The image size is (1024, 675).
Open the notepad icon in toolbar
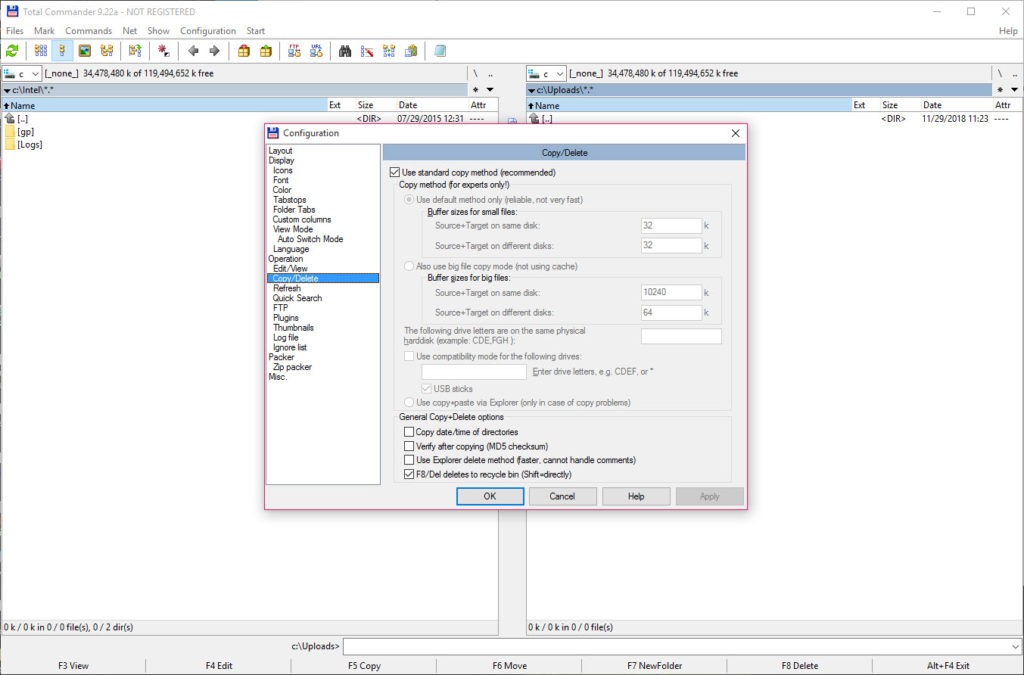point(440,51)
